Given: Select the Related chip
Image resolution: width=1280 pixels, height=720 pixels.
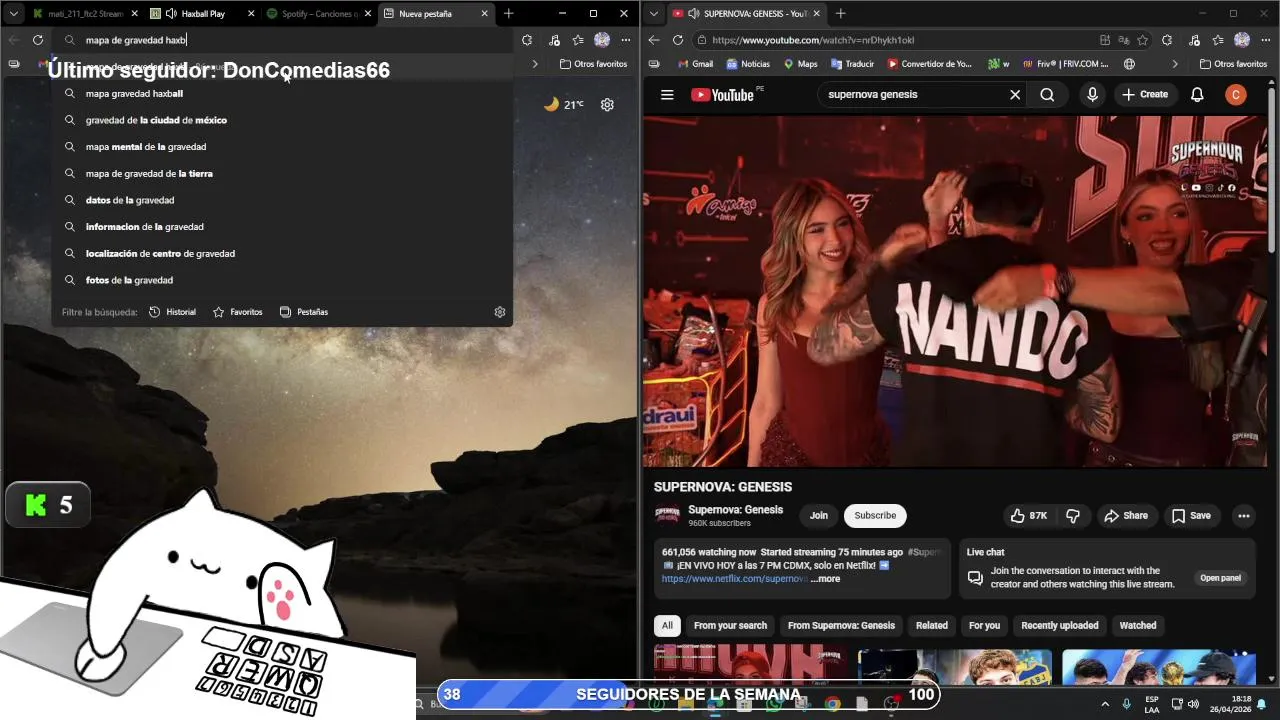Looking at the screenshot, I should (931, 626).
